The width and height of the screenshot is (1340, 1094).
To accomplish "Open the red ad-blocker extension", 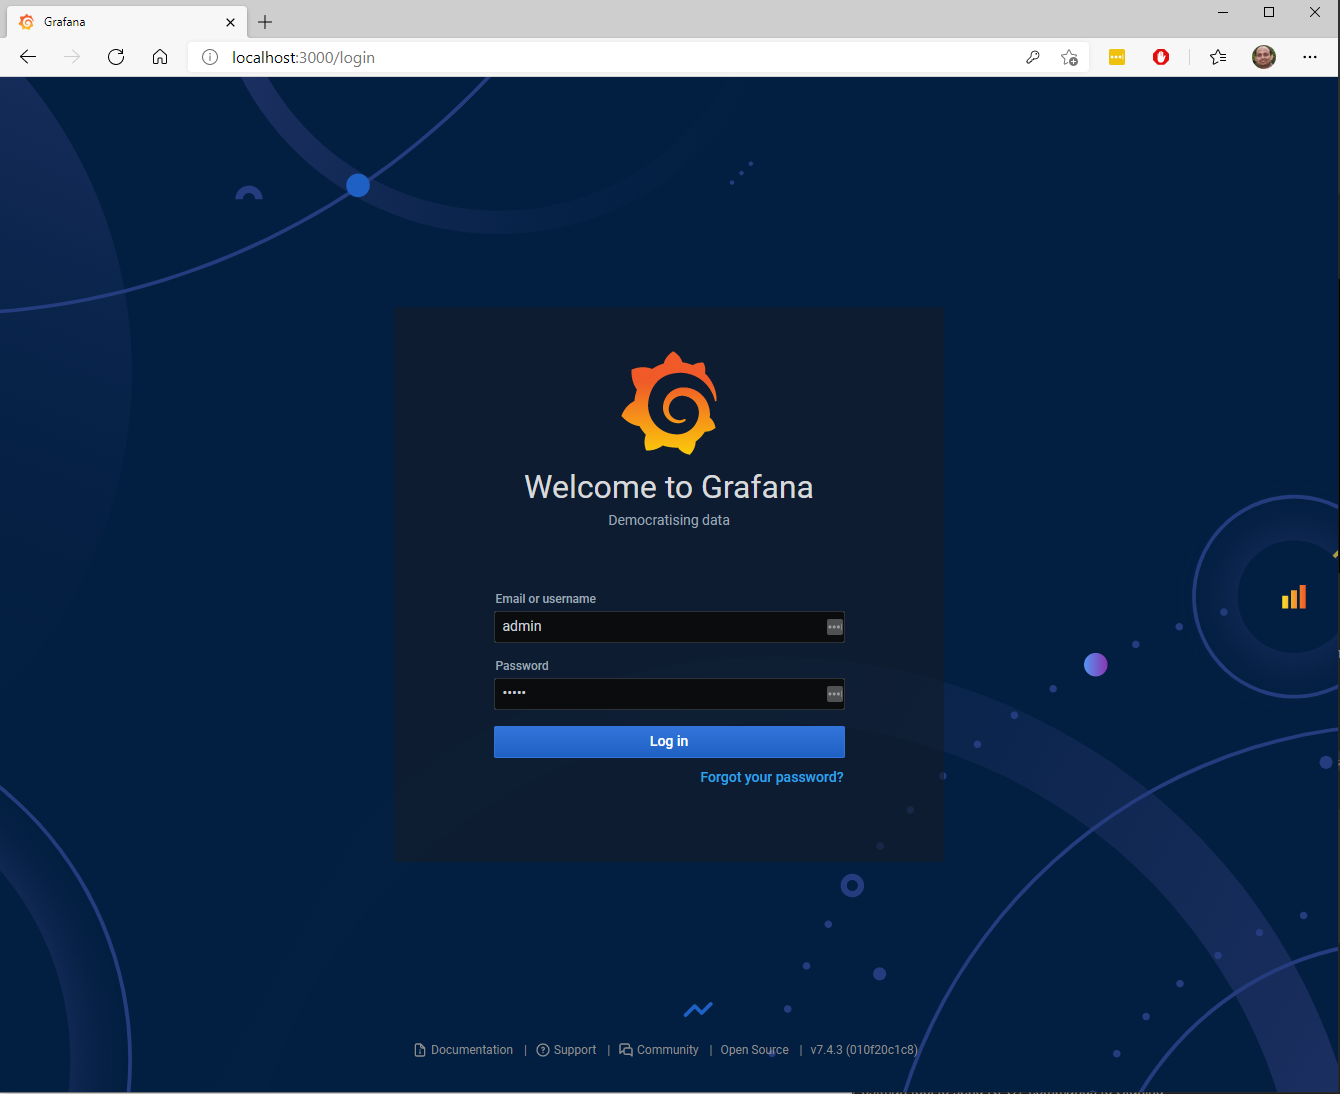I will [1161, 57].
